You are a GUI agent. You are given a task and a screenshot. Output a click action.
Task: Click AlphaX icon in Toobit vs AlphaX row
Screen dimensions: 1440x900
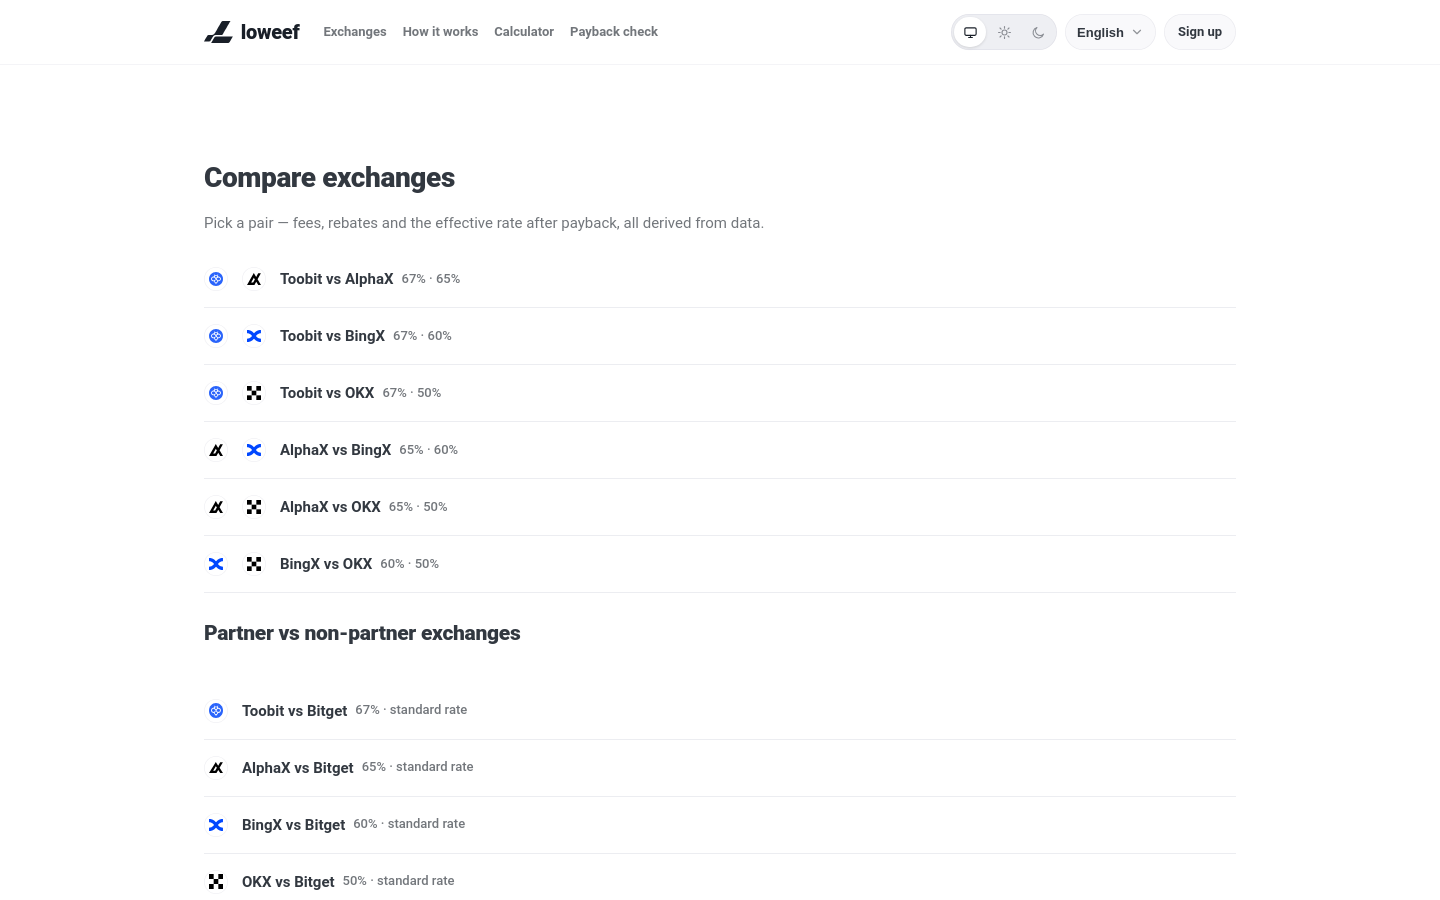tap(254, 279)
